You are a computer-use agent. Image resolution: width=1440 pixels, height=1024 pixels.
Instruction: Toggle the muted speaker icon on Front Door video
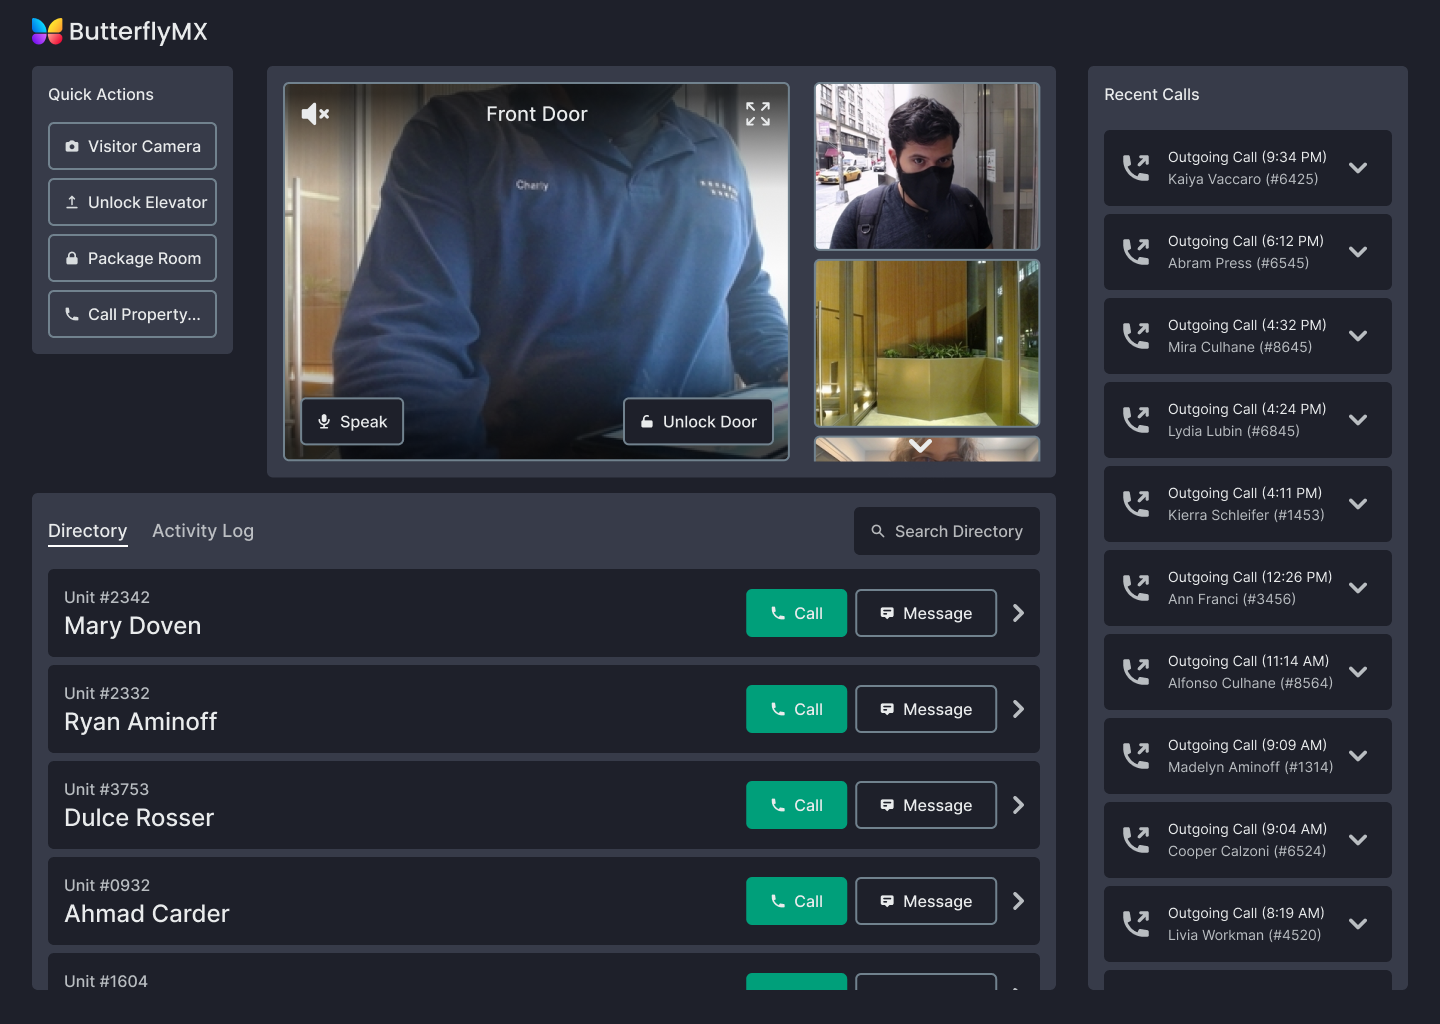coord(315,114)
